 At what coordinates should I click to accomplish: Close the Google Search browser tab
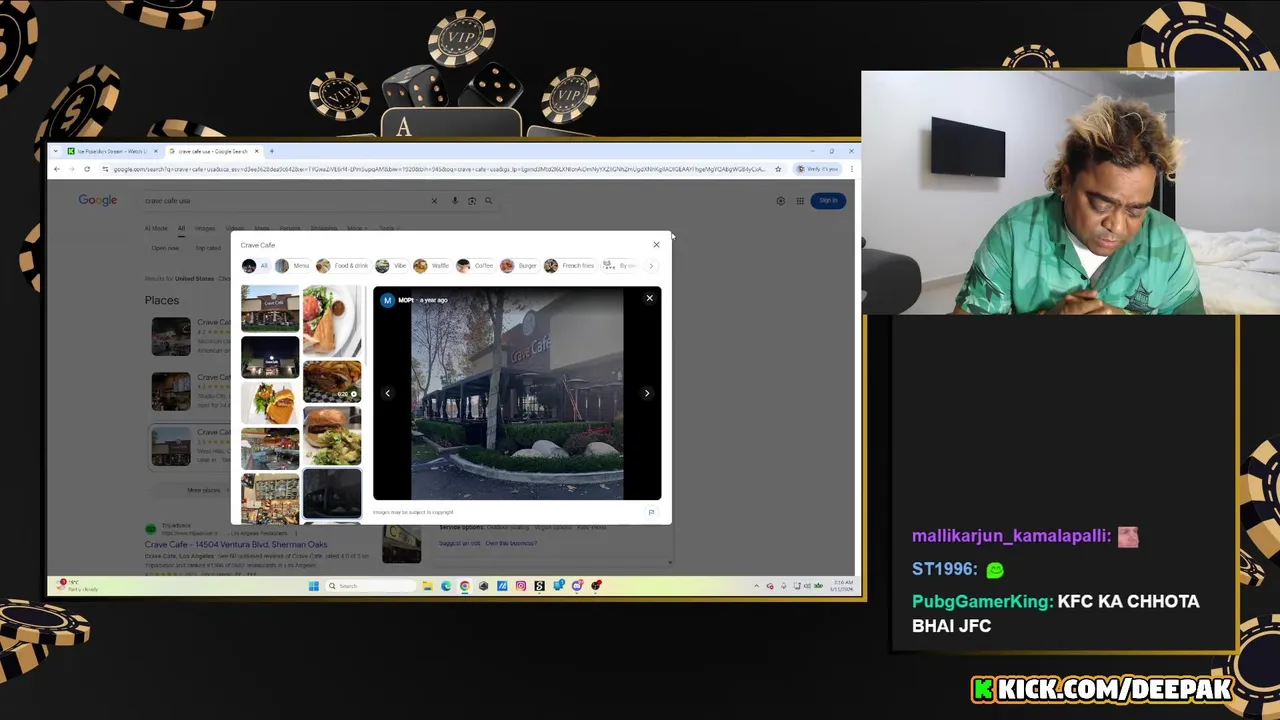[257, 151]
